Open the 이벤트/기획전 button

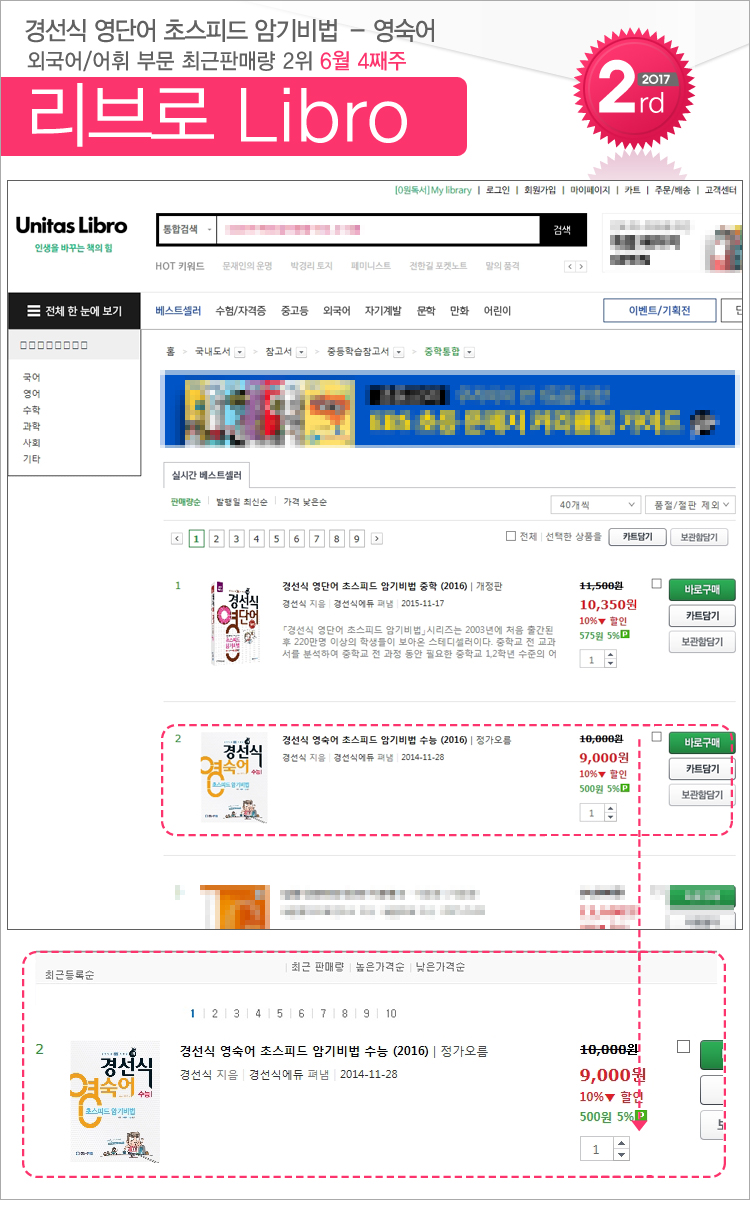click(x=660, y=311)
